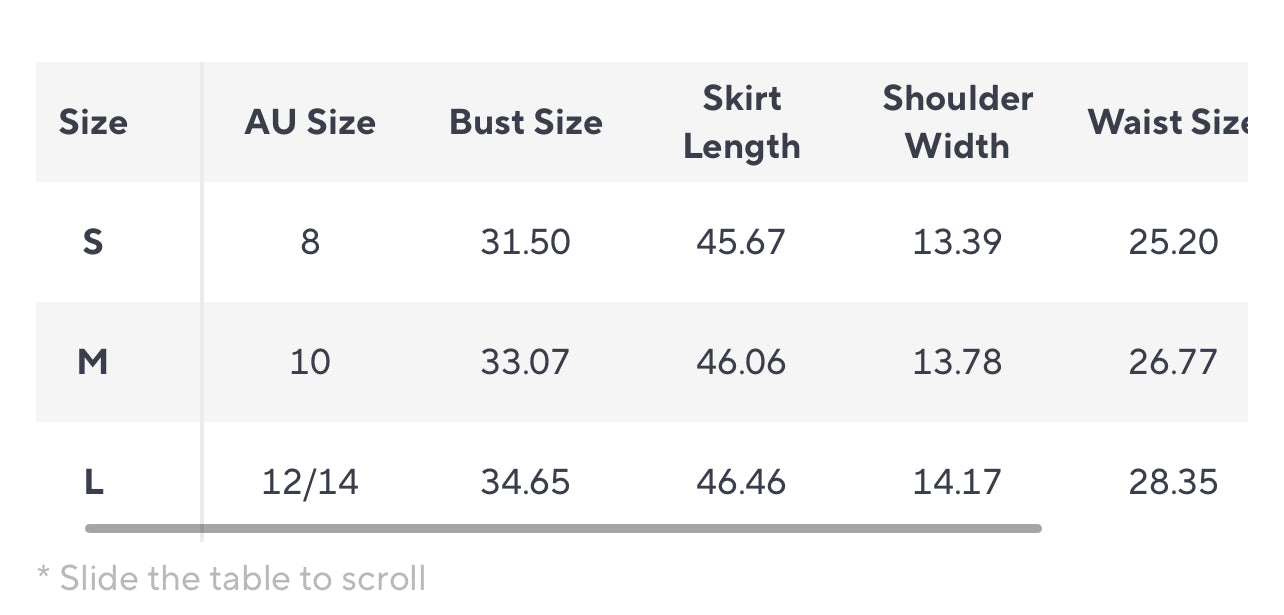The height and width of the screenshot is (615, 1284).
Task: Select the Size column header
Action: (93, 122)
